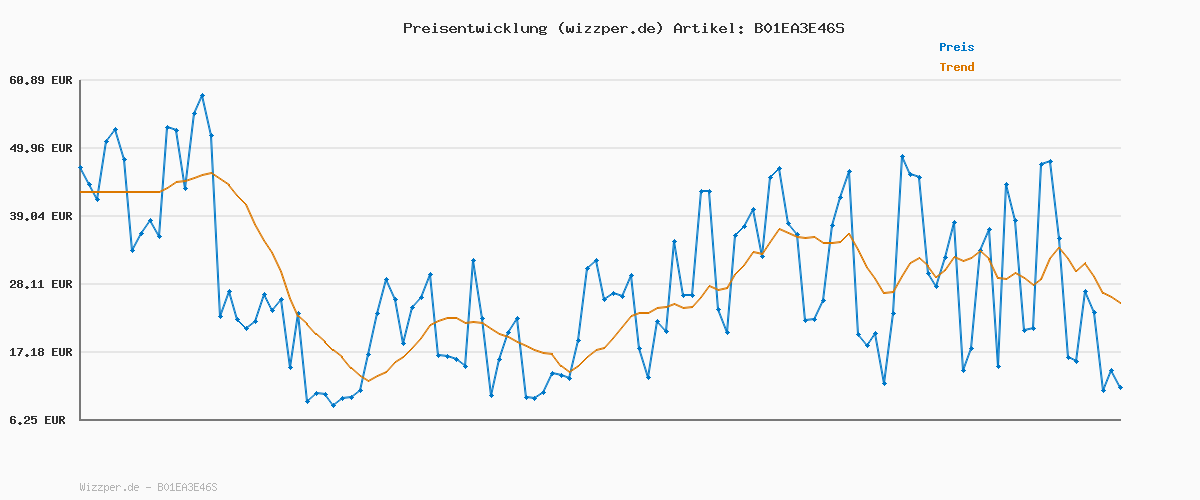1200x500 pixels.
Task: Click the highest peak of the blue price line
Action: 202,95
